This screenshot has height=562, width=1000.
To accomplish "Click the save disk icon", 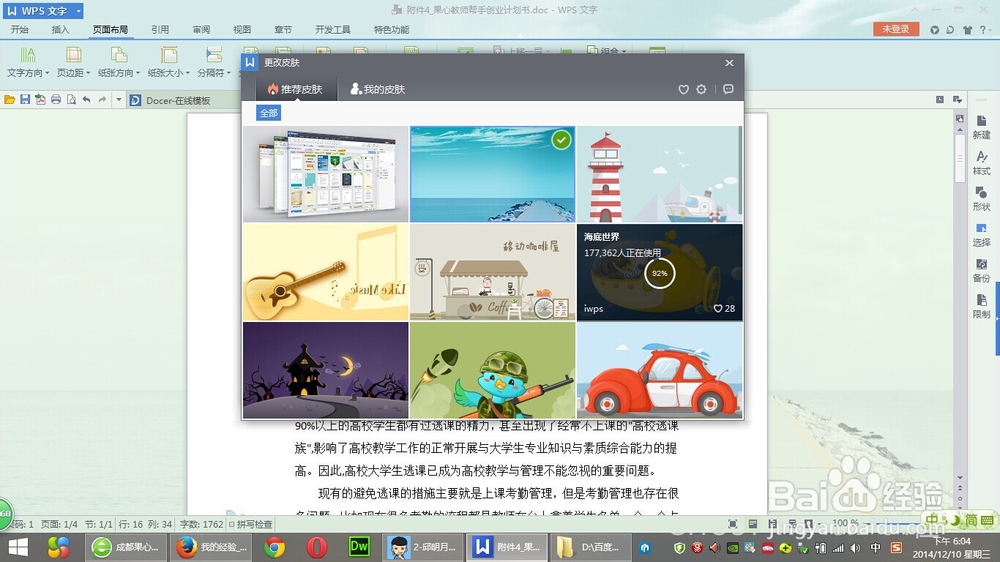I will pyautogui.click(x=25, y=100).
